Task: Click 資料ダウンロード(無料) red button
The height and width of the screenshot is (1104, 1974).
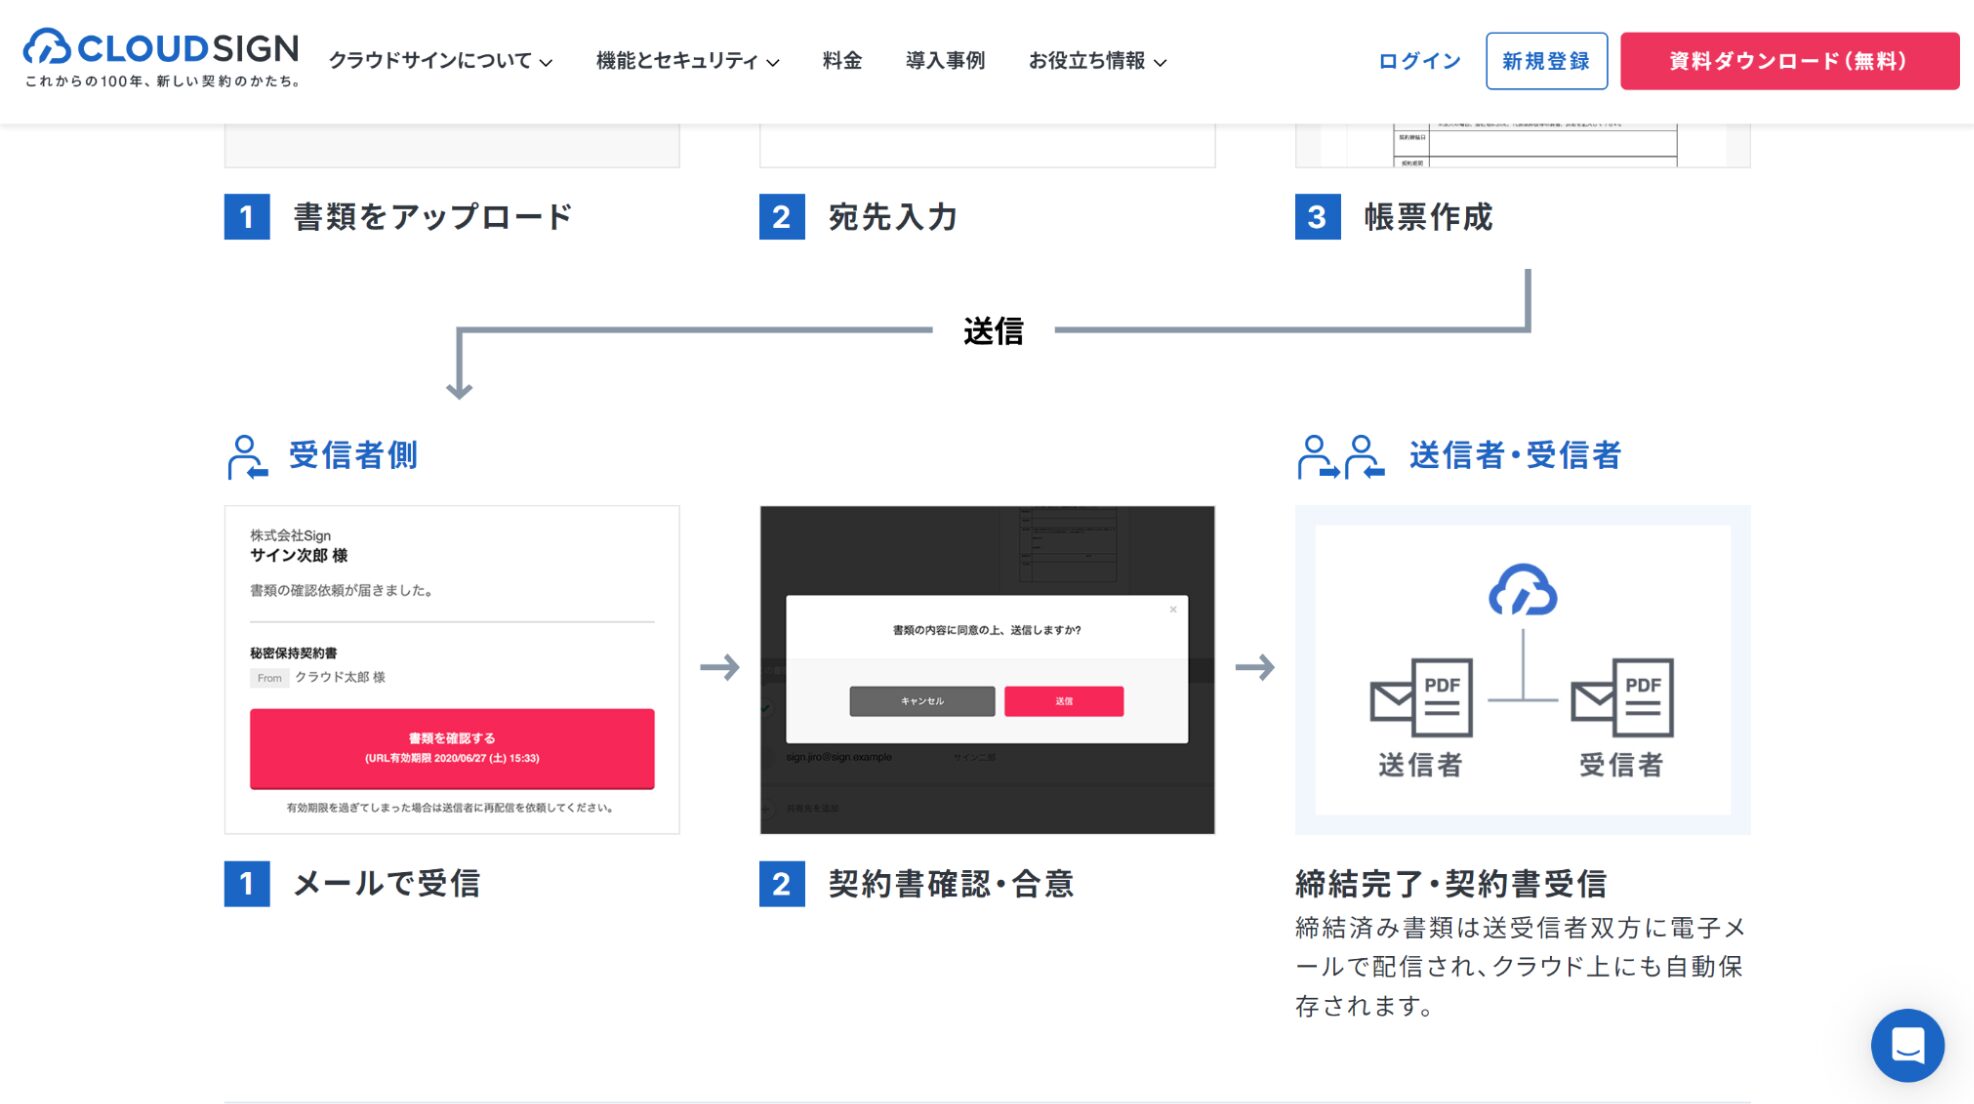Action: (1788, 61)
